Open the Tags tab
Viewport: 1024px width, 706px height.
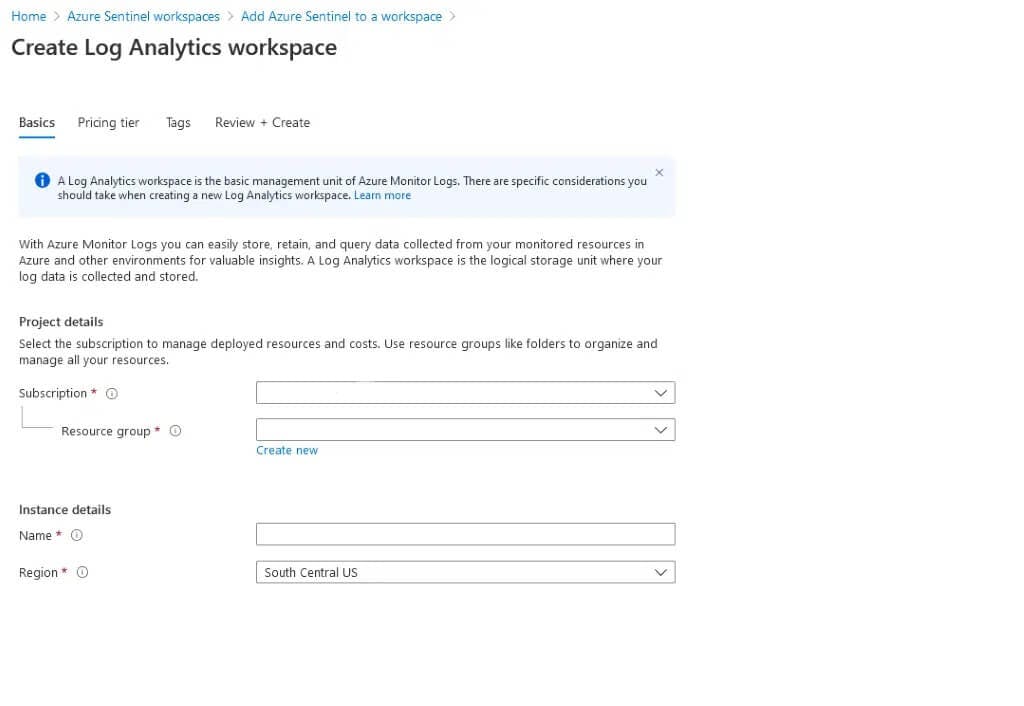point(178,122)
